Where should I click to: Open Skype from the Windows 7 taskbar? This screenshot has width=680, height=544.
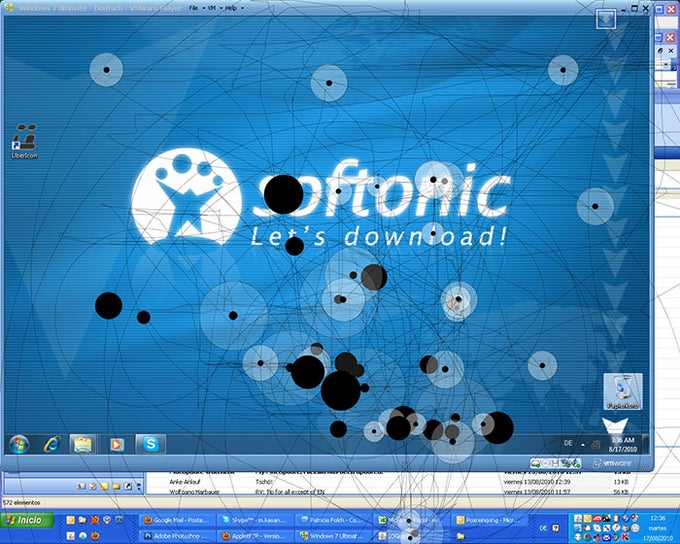[150, 444]
